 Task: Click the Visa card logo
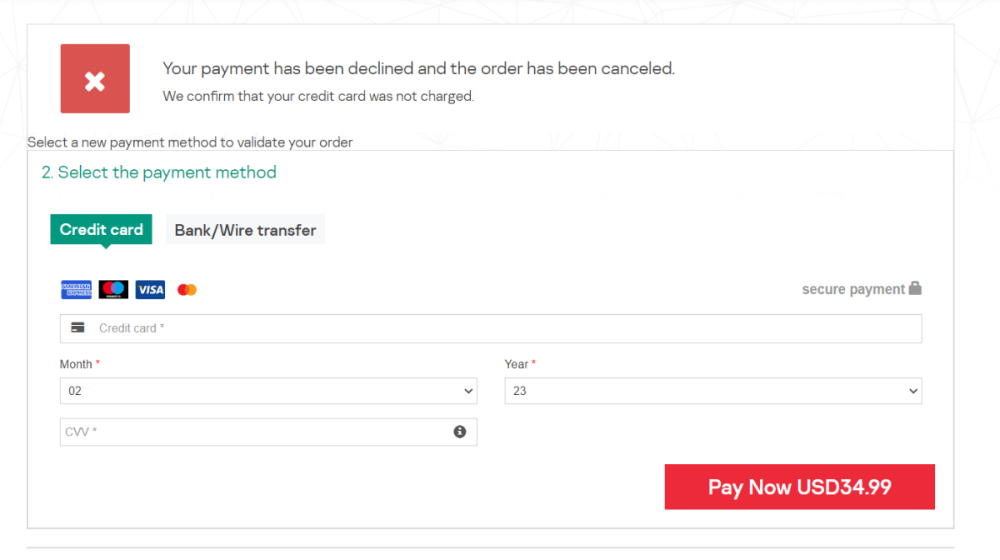(150, 290)
